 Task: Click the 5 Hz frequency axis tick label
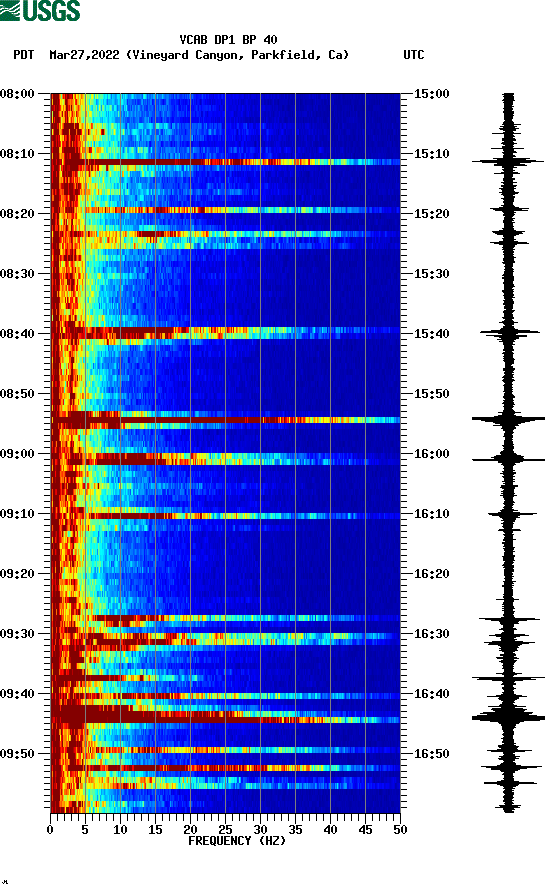(x=85, y=830)
